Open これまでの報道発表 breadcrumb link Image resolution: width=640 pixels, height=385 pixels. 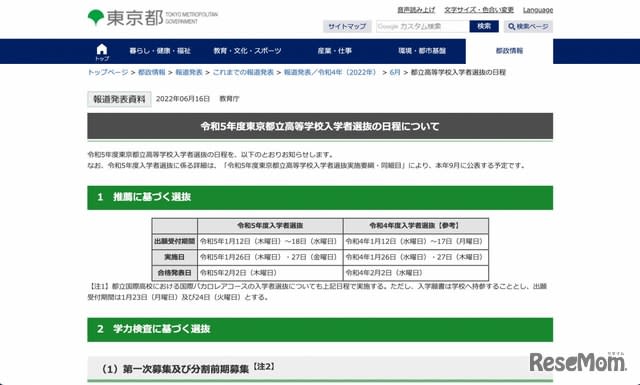click(243, 72)
